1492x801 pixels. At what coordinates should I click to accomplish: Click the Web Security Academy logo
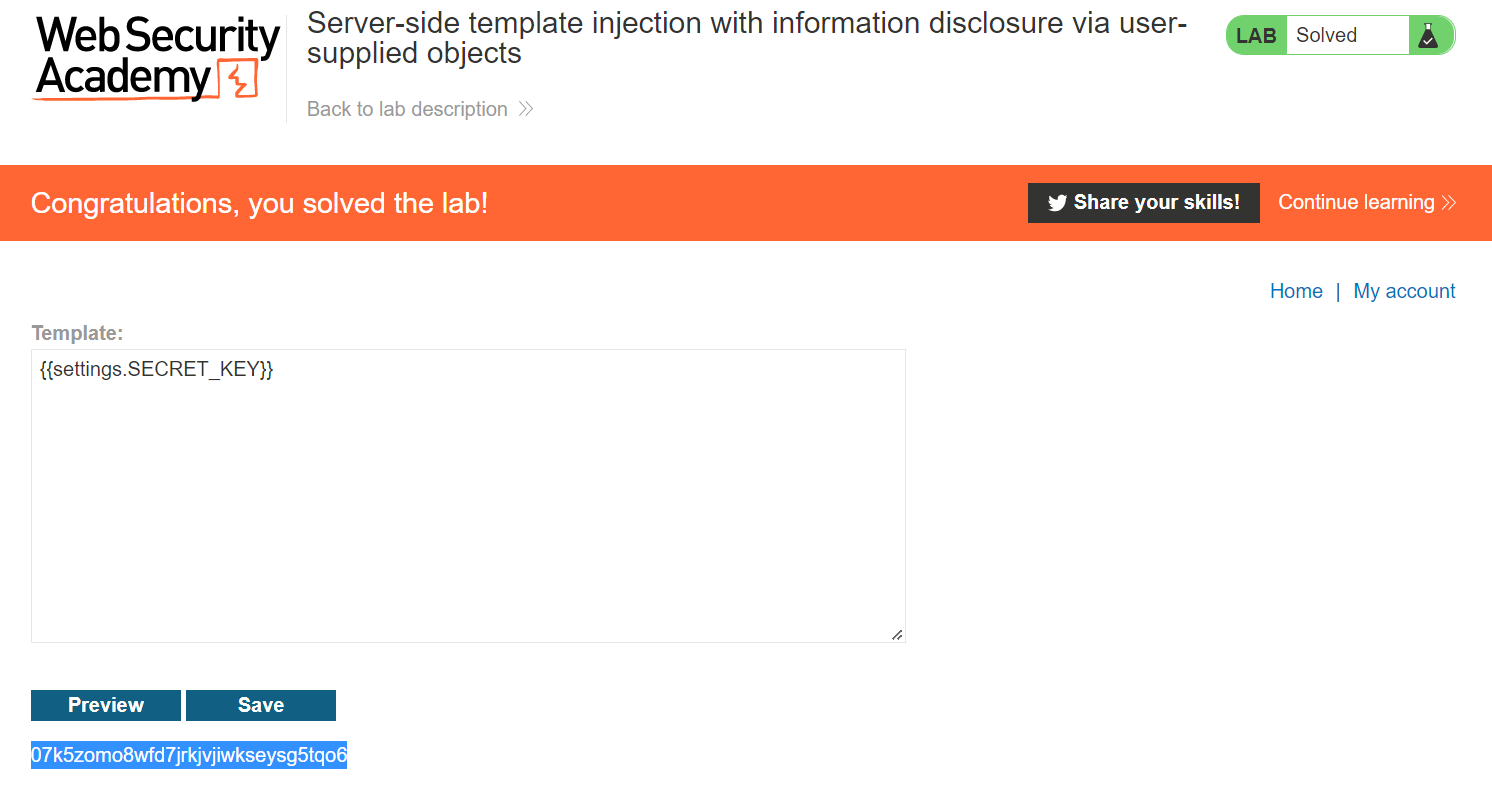156,58
